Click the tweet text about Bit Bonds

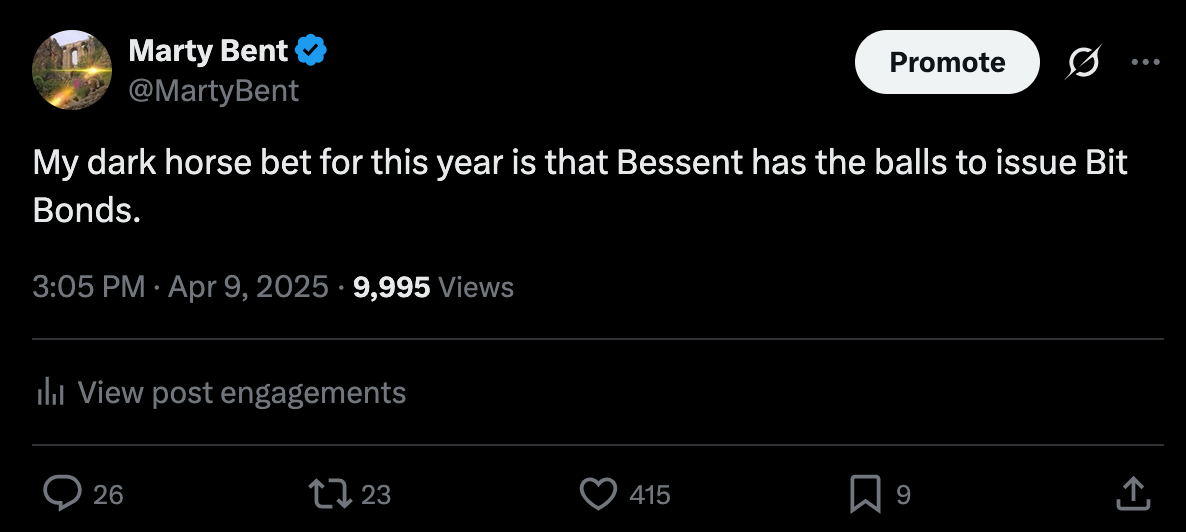point(580,186)
